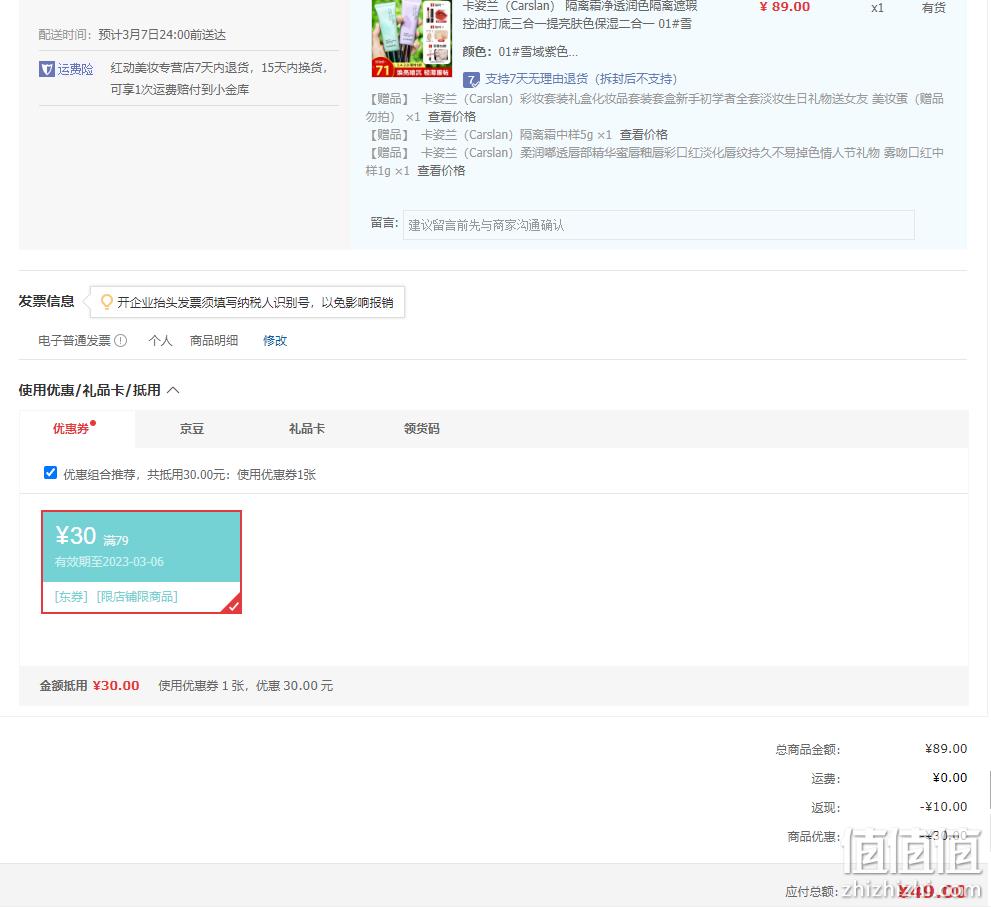Screen dimensions: 991x907
Task: Click the 运费 ¥0.00 value
Action: click(x=949, y=778)
